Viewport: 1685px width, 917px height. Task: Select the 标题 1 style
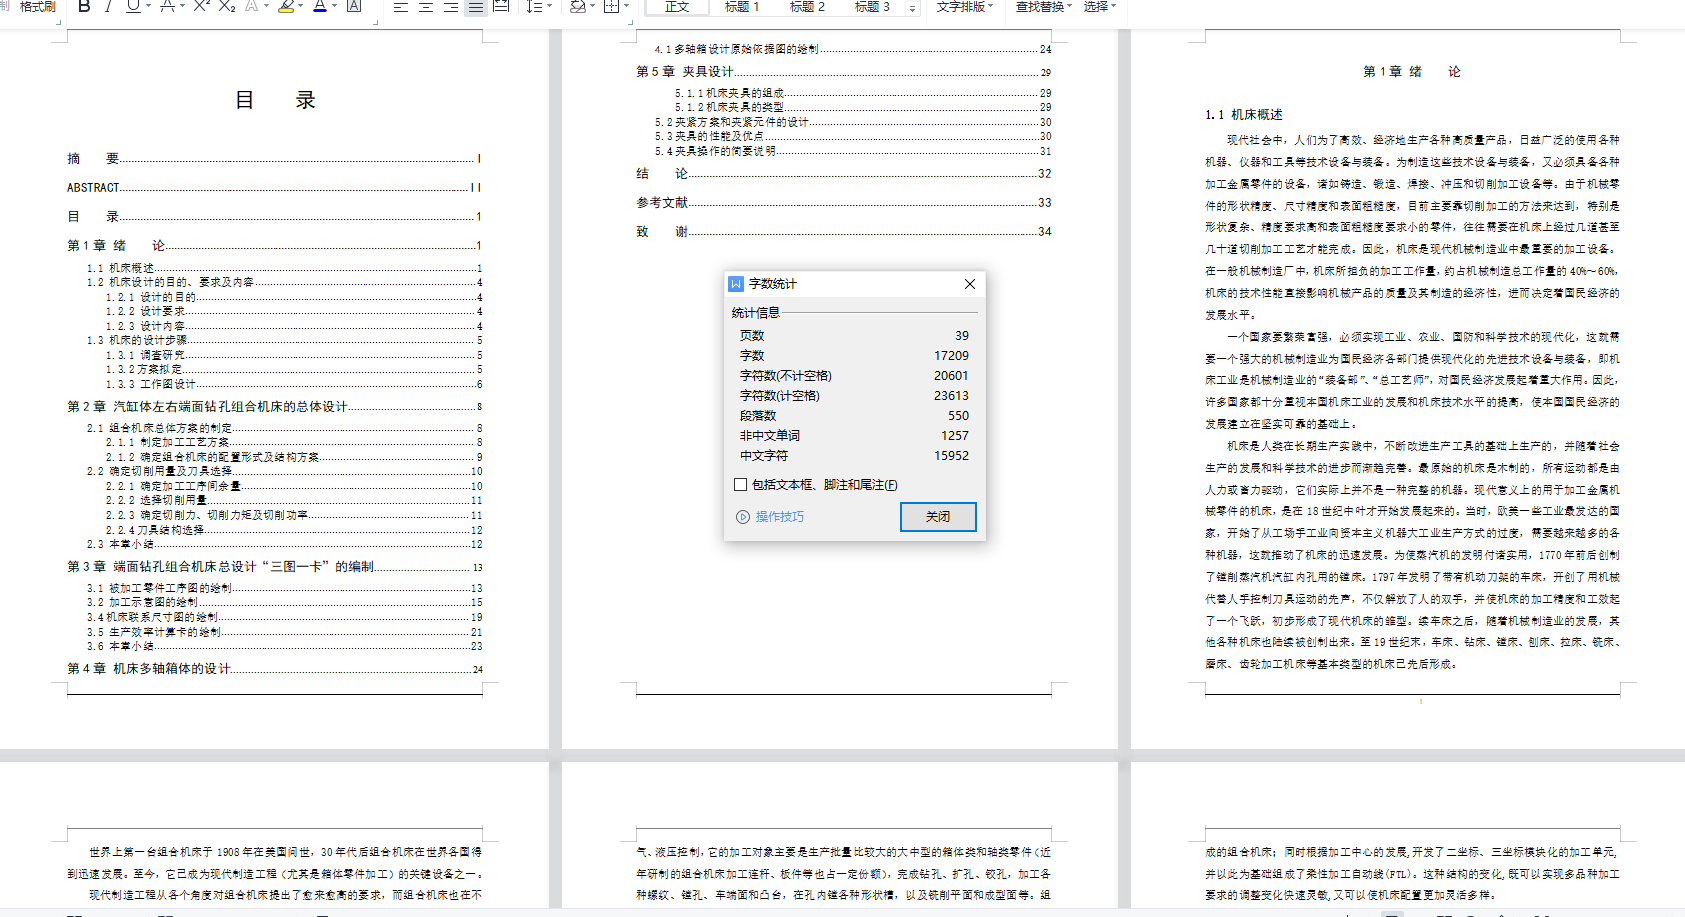[x=741, y=6]
